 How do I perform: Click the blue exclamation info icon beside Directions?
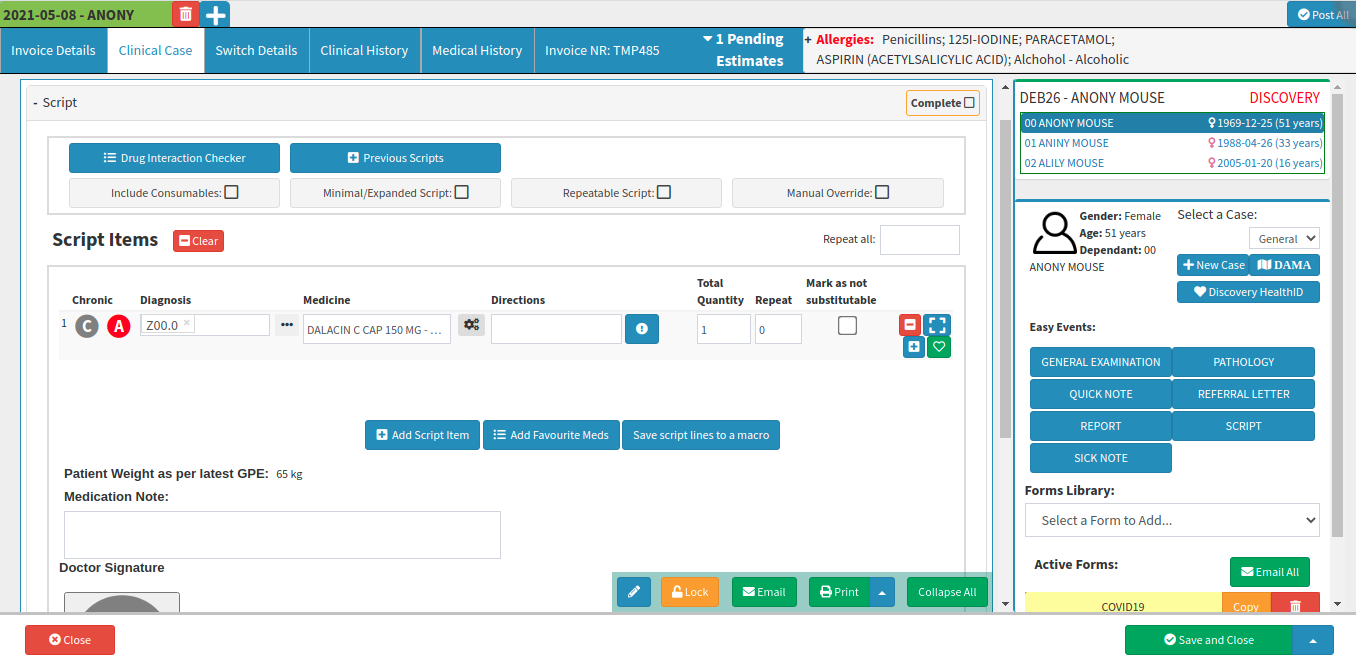641,329
